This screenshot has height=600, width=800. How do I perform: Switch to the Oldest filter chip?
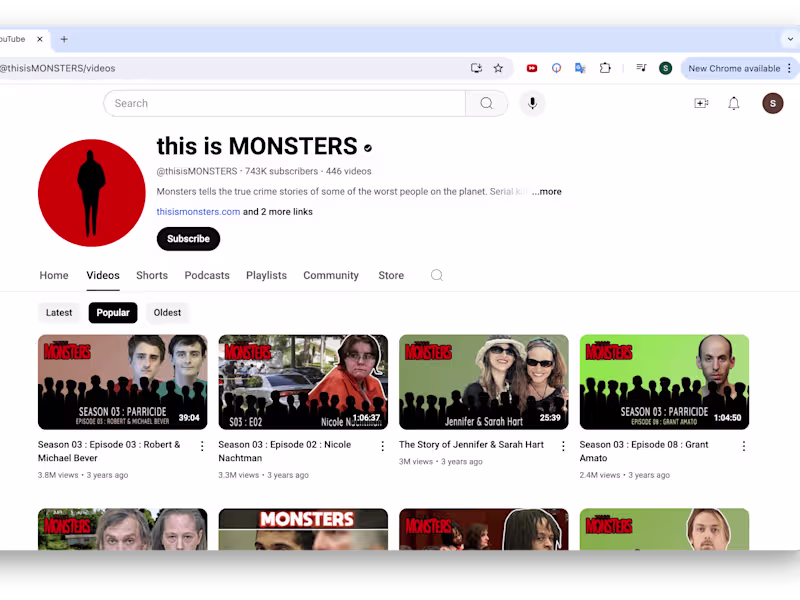coord(167,312)
